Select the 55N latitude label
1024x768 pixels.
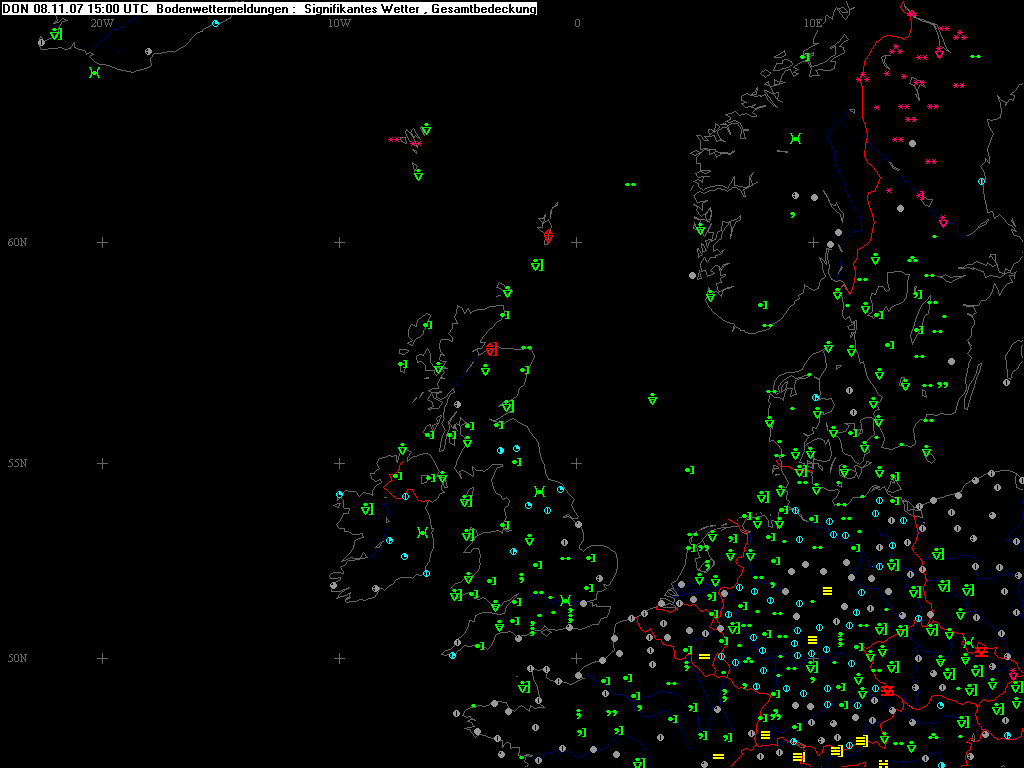click(x=17, y=464)
